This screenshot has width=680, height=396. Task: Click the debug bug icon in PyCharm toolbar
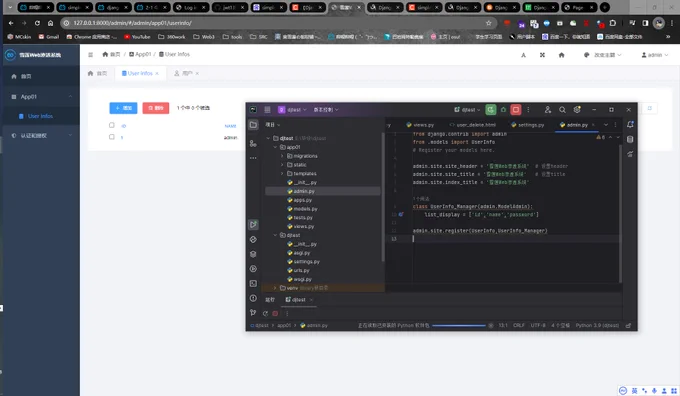(x=503, y=110)
